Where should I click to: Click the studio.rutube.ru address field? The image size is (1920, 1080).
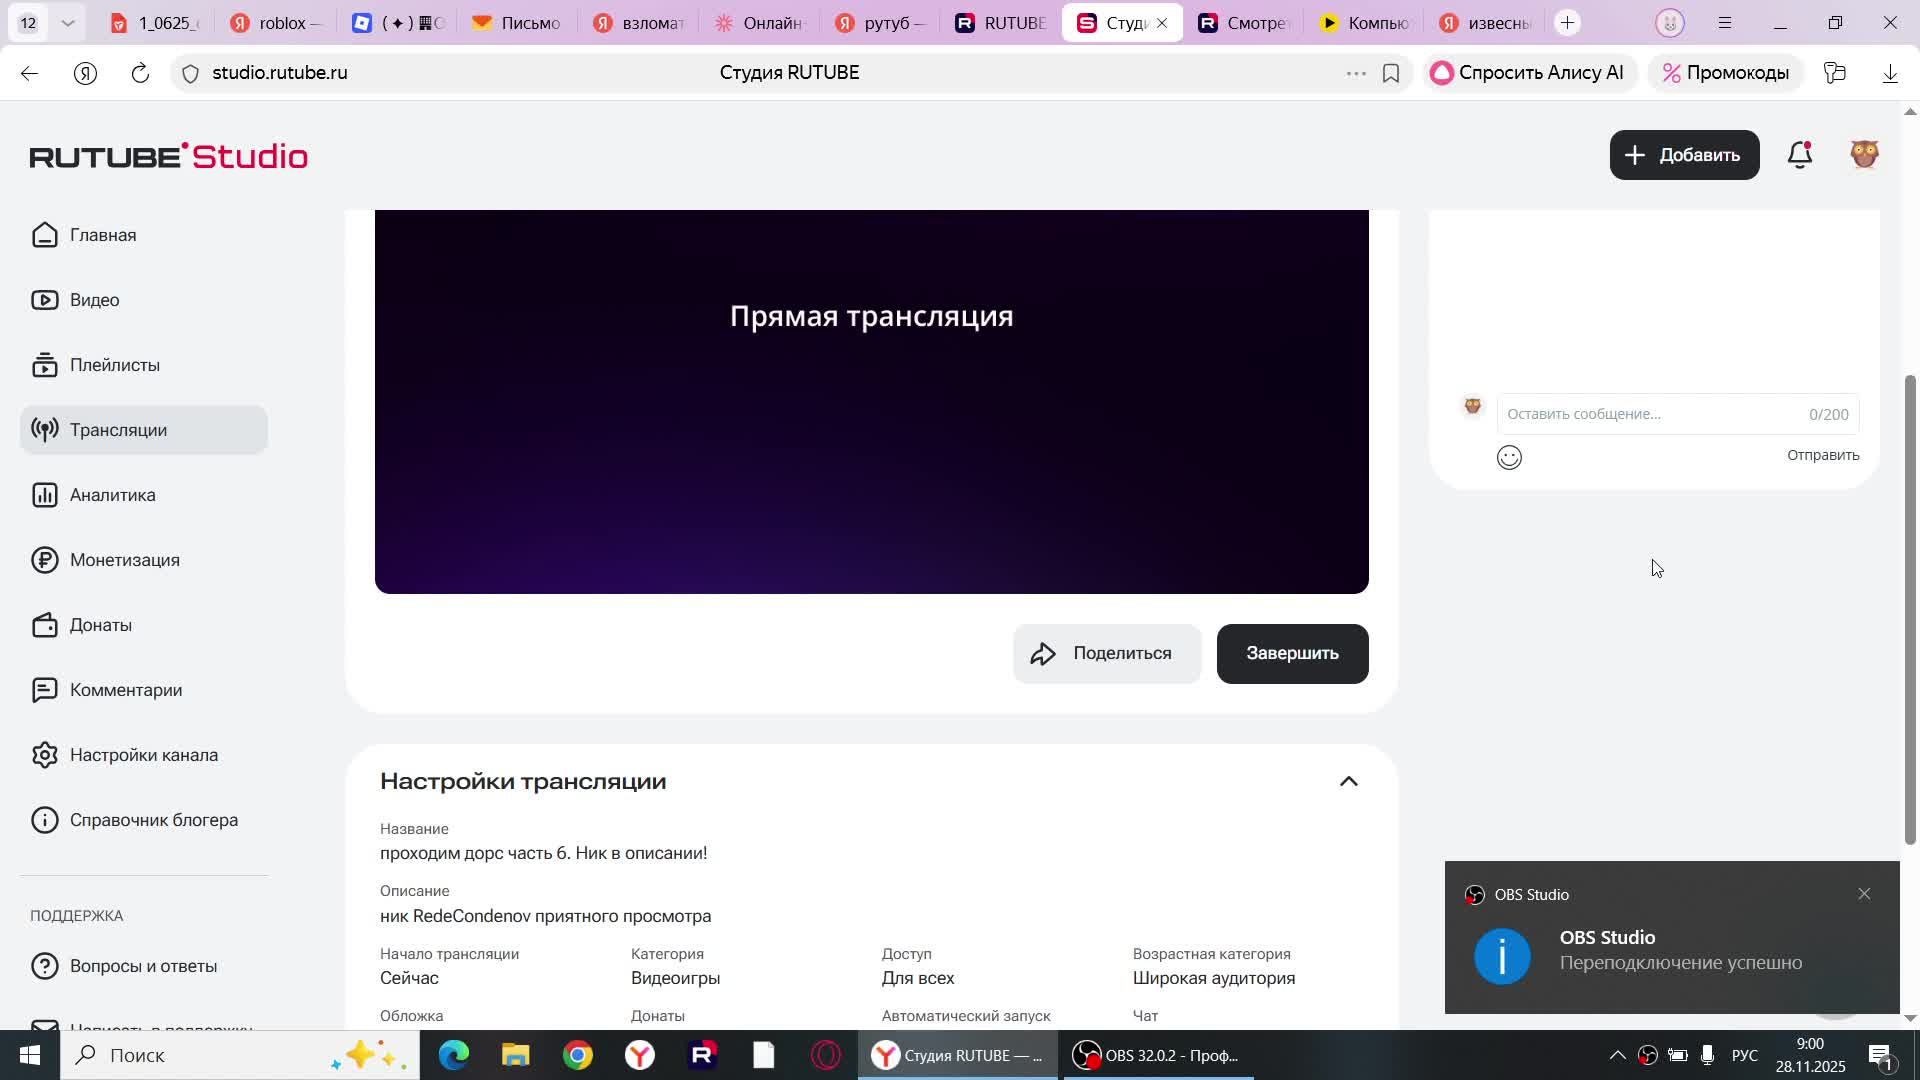point(279,73)
